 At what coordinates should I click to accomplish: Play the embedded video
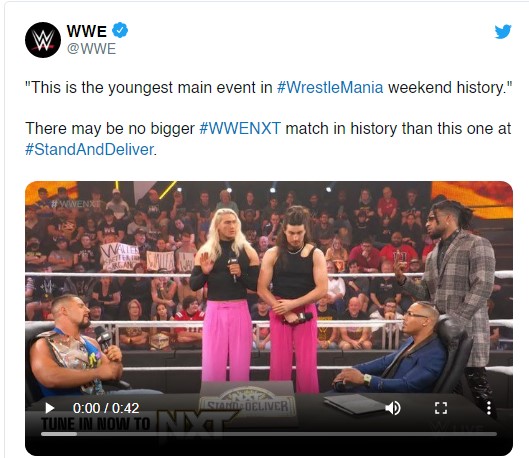click(x=50, y=408)
